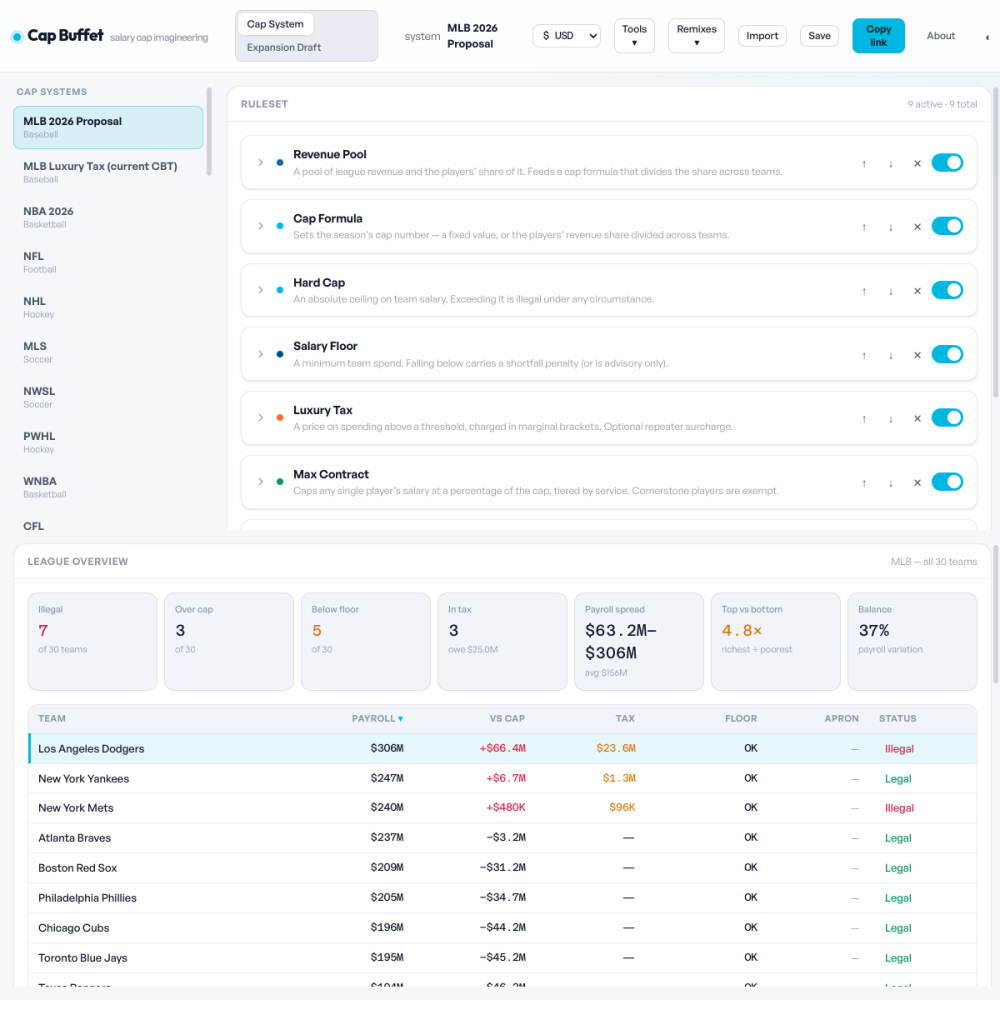Click the Below floor stat card
1000x1033 pixels.
pos(366,641)
